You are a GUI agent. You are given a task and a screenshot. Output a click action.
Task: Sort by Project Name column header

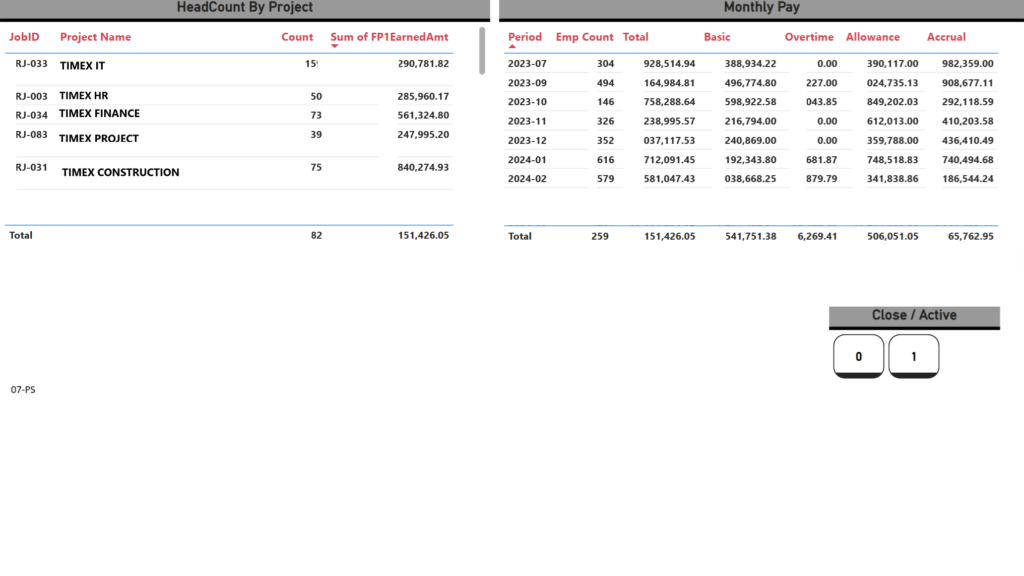point(95,37)
